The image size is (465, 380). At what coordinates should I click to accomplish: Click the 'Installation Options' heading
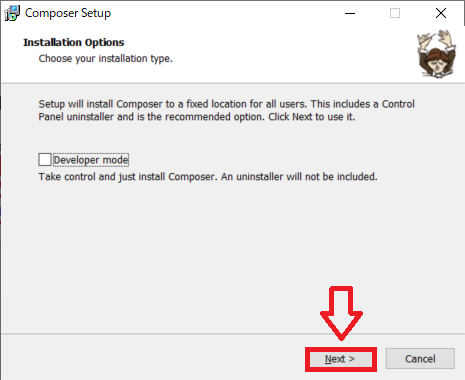pyautogui.click(x=74, y=42)
